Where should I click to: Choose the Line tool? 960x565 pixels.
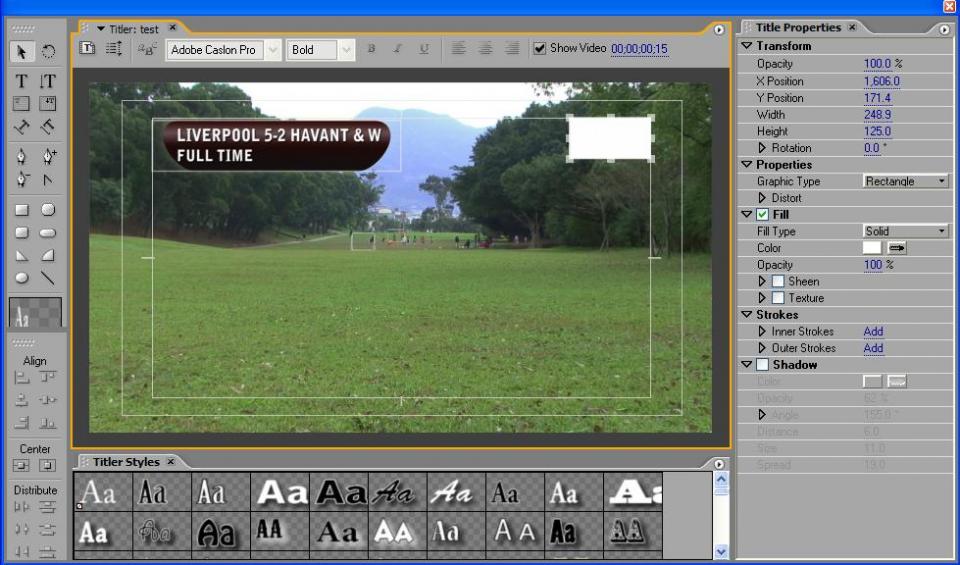pos(47,279)
